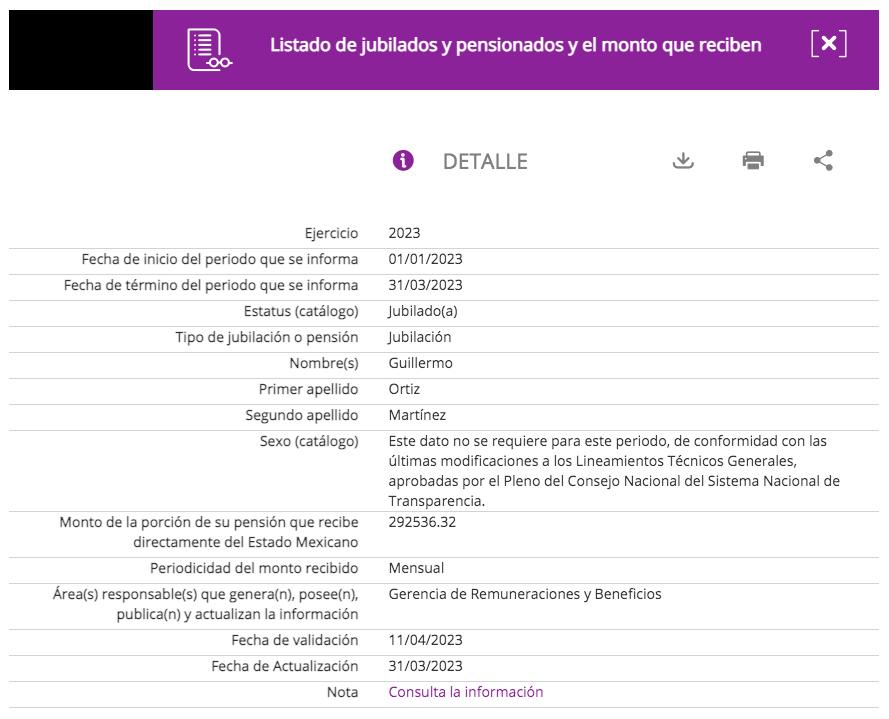The width and height of the screenshot is (889, 719).
Task: Click the name value Guillermo
Action: tap(420, 363)
